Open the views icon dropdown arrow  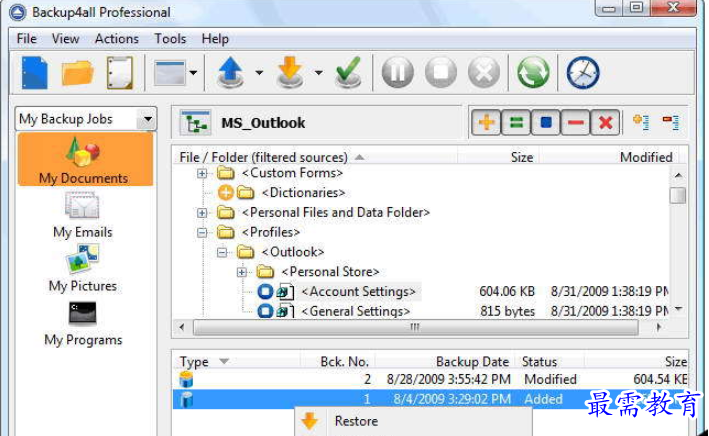(x=194, y=73)
